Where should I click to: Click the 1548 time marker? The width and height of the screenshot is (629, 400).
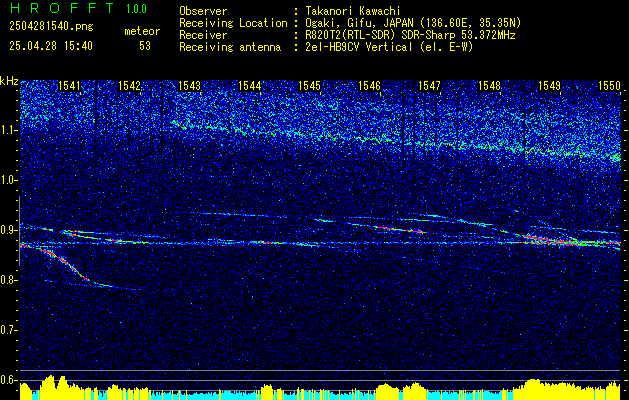click(x=490, y=85)
